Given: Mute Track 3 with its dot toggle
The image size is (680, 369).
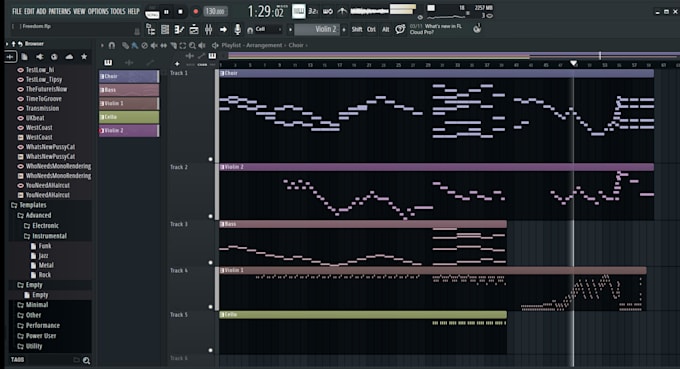Looking at the screenshot, I should pyautogui.click(x=210, y=262).
